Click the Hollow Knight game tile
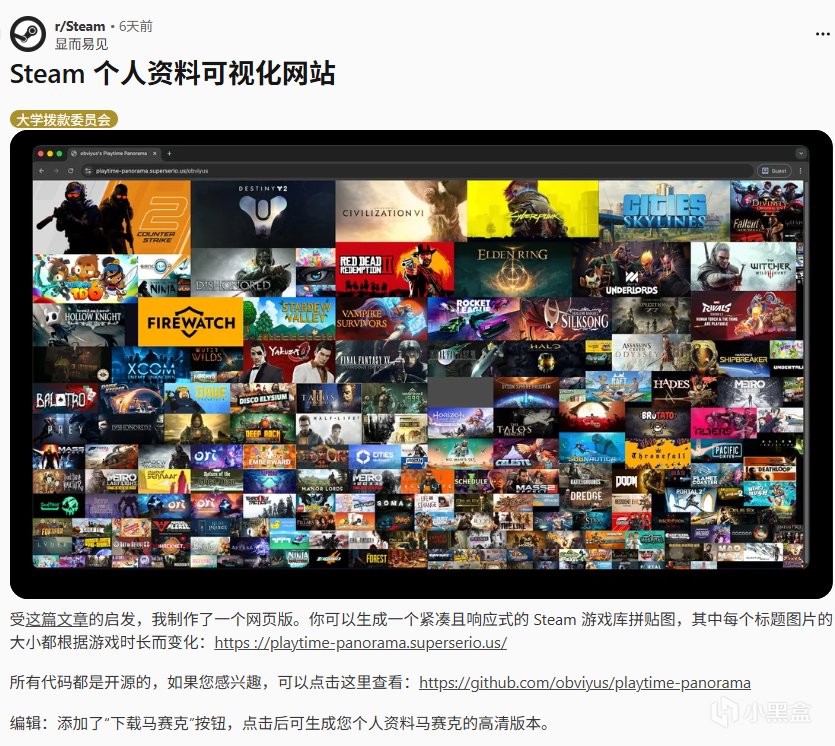This screenshot has width=835, height=746. 78,324
